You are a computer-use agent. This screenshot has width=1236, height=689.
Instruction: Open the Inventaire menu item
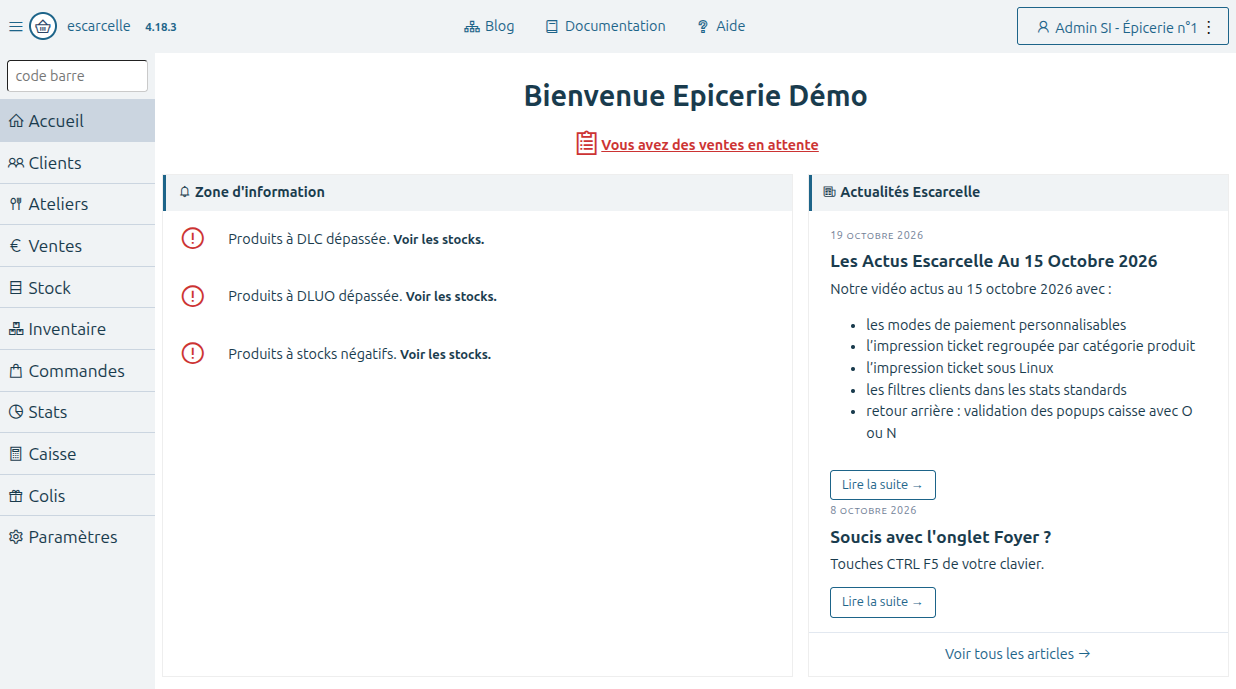77,329
